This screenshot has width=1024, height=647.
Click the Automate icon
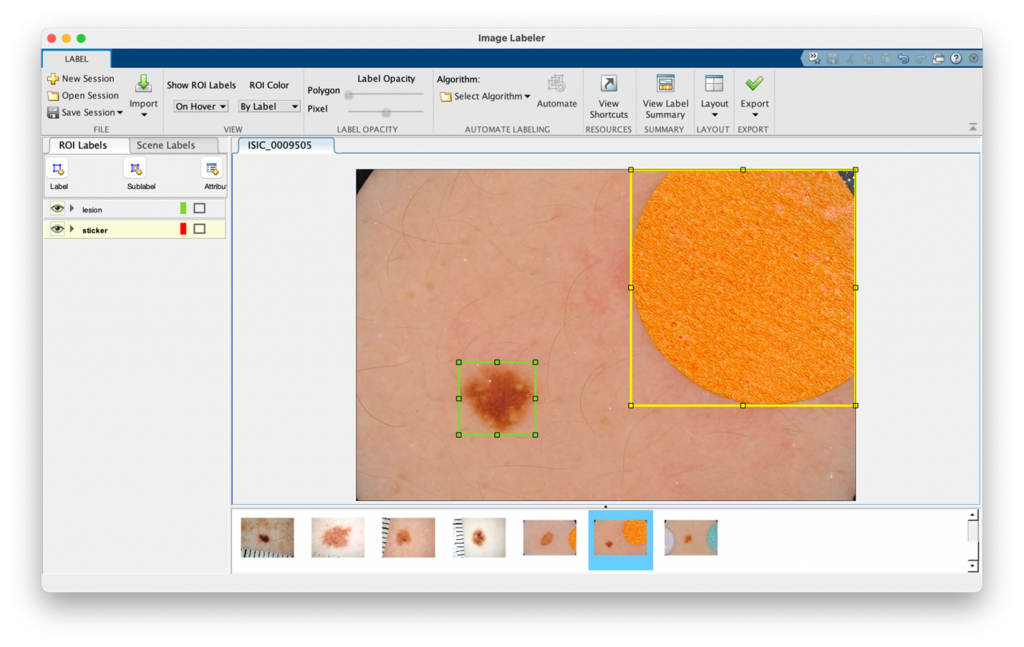(x=557, y=84)
